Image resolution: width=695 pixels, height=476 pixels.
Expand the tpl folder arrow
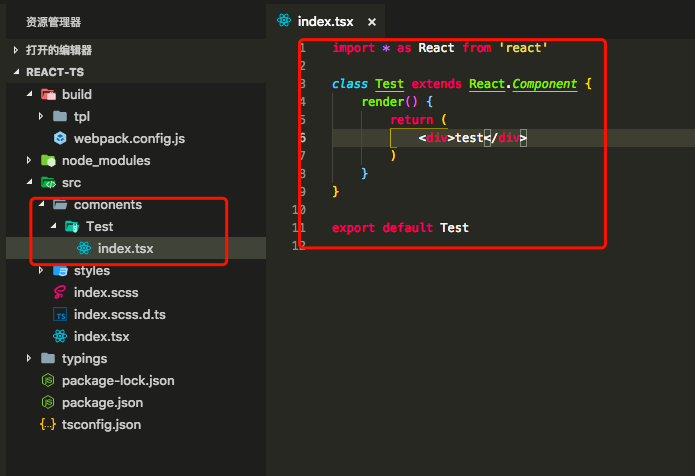41,116
